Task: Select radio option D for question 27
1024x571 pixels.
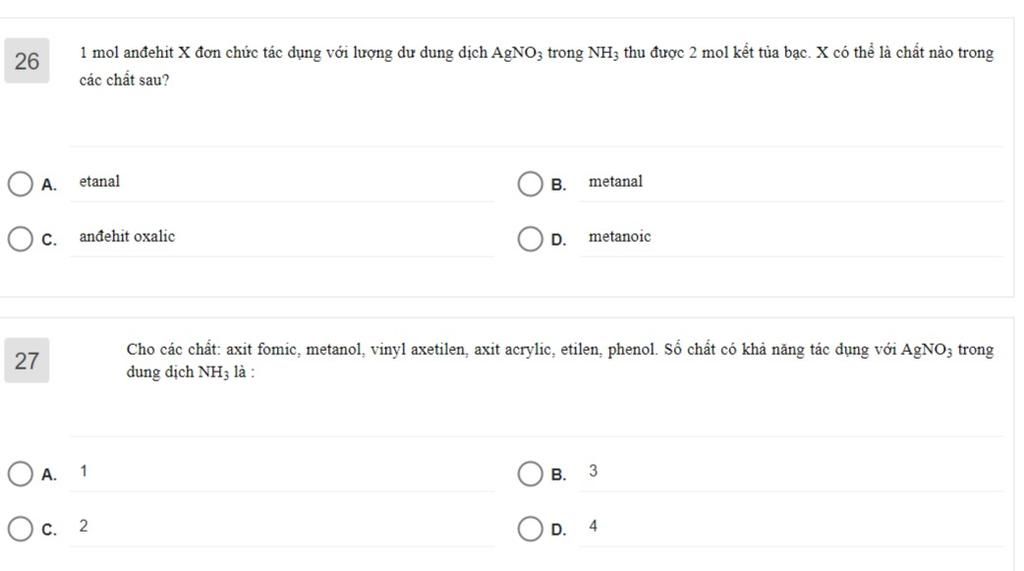Action: (x=530, y=529)
